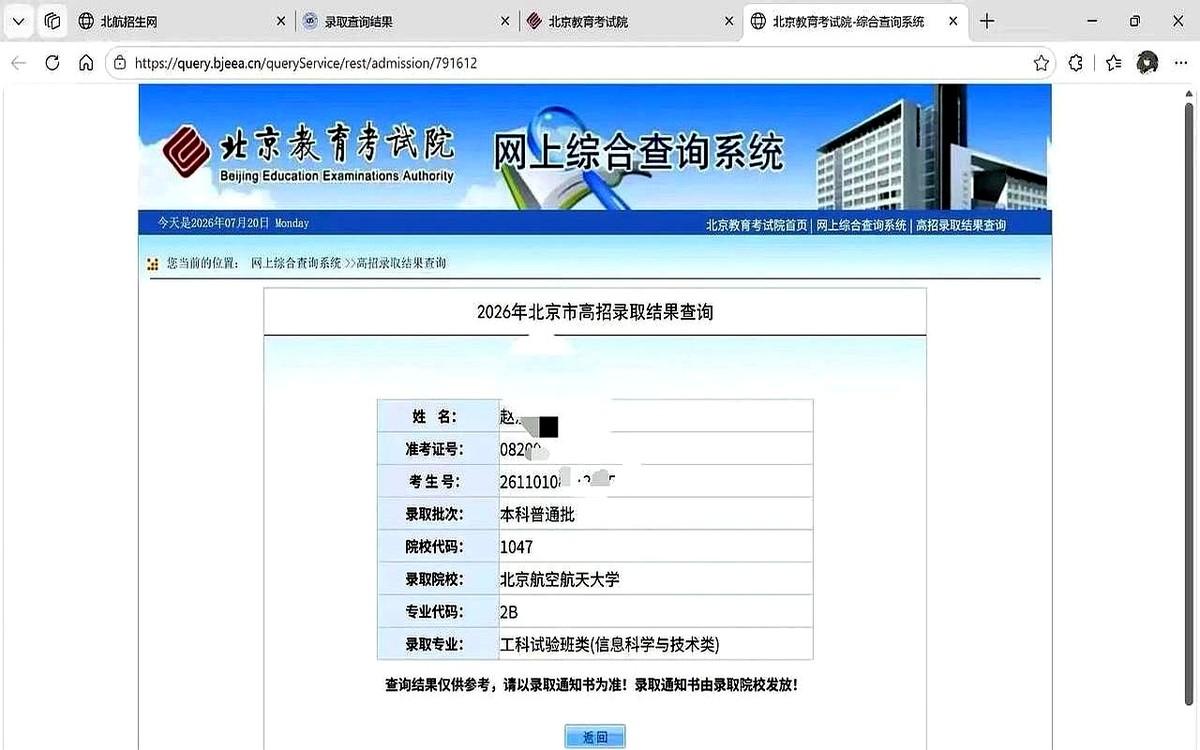Open the 高招录取结果查询 header link
Screen dimensions: 1200x750
click(x=961, y=225)
